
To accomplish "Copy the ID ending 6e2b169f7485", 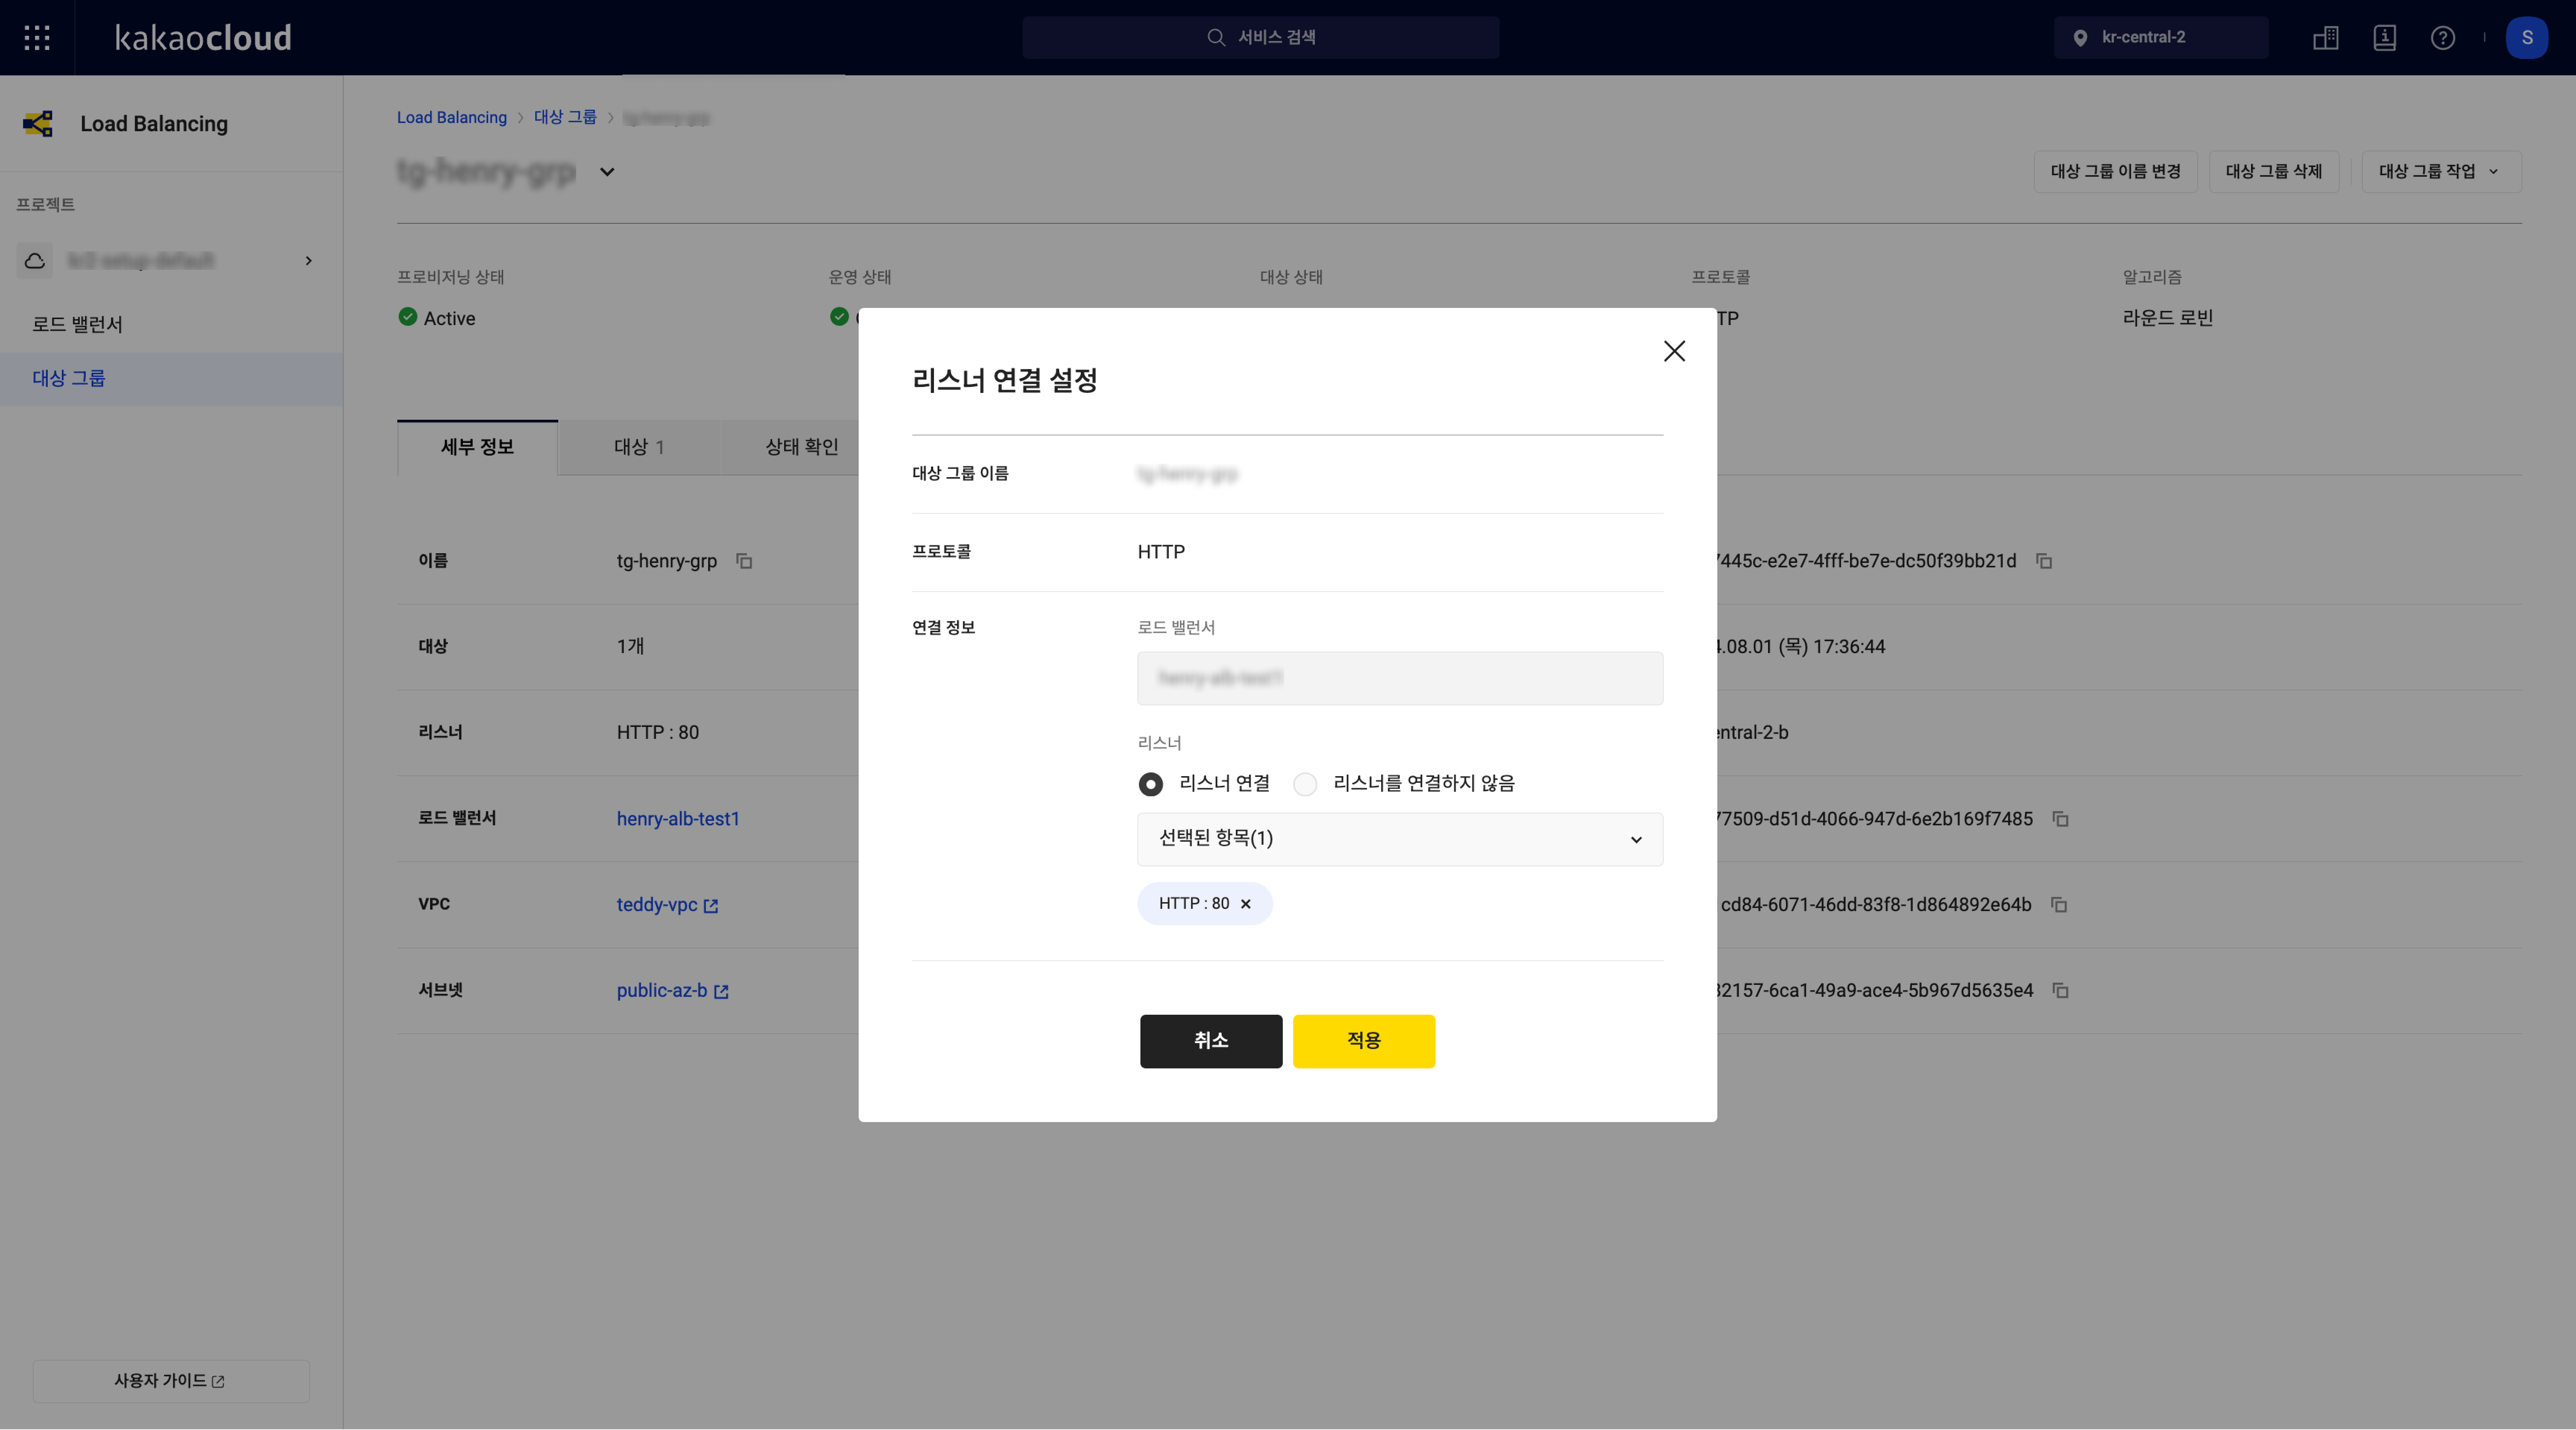I will pos(2060,819).
